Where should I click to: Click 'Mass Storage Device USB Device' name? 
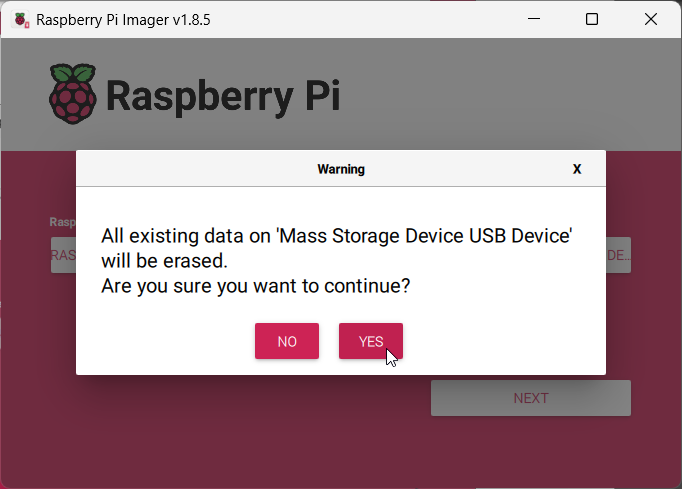tap(424, 237)
